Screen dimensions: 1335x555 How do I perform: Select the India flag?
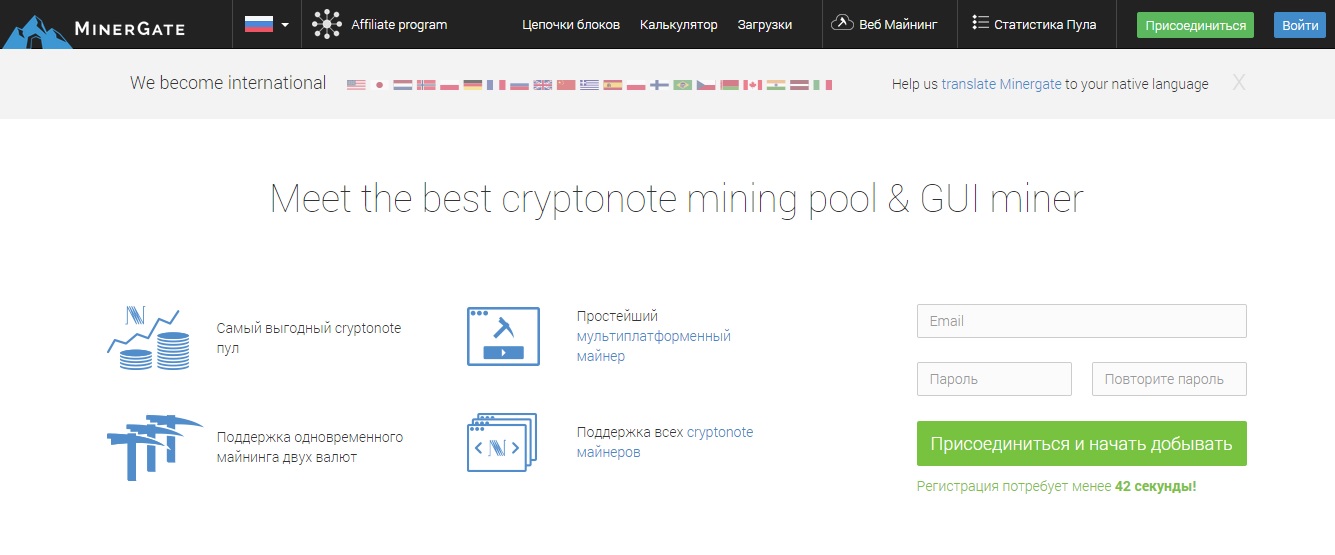click(x=776, y=85)
